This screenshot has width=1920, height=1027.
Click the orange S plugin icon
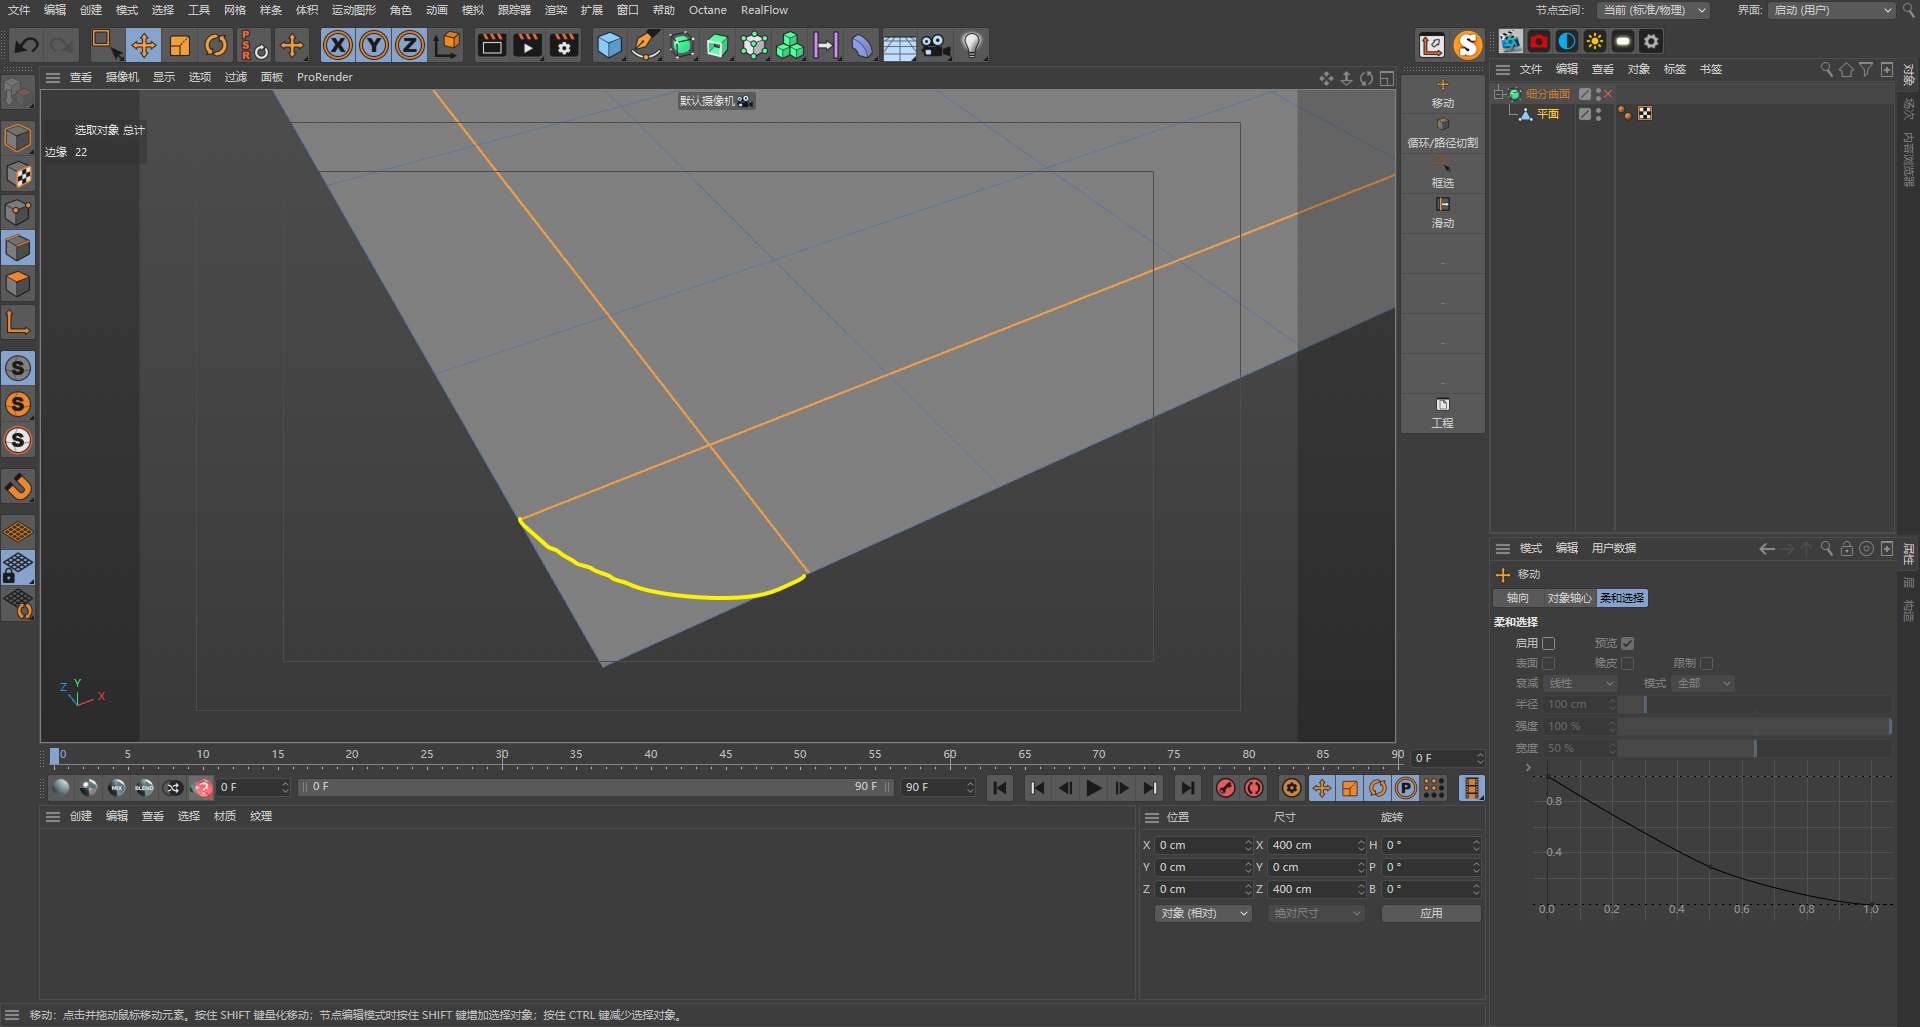coord(1467,45)
